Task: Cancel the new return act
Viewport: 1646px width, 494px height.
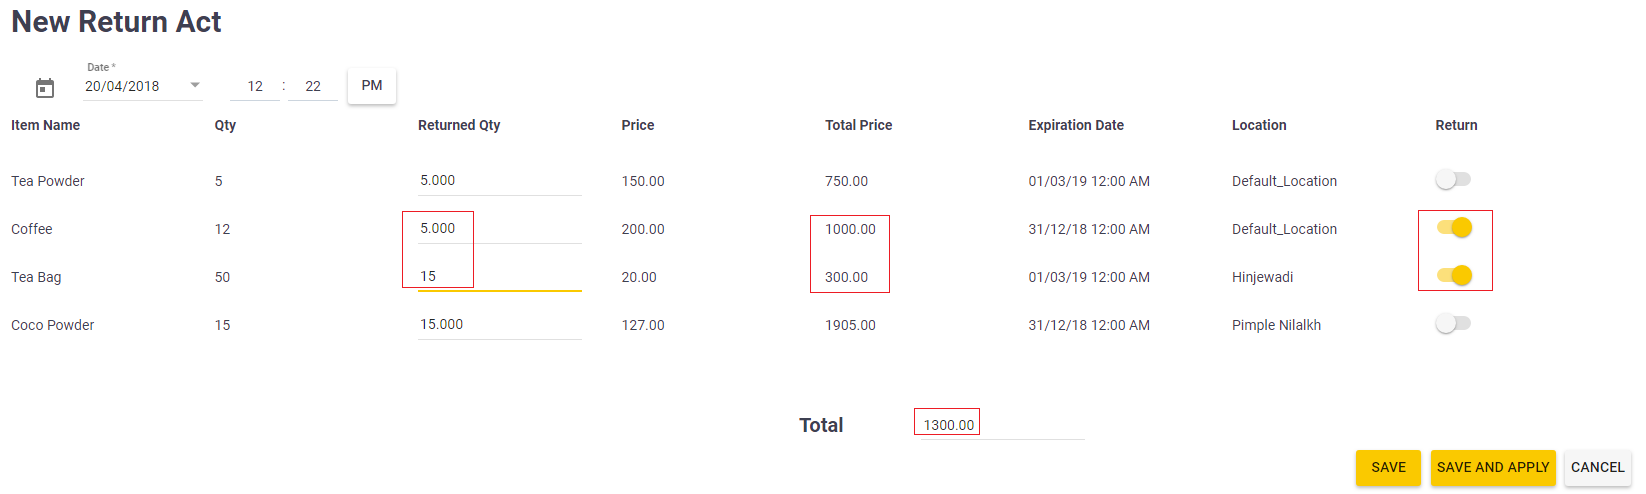Action: click(1598, 467)
